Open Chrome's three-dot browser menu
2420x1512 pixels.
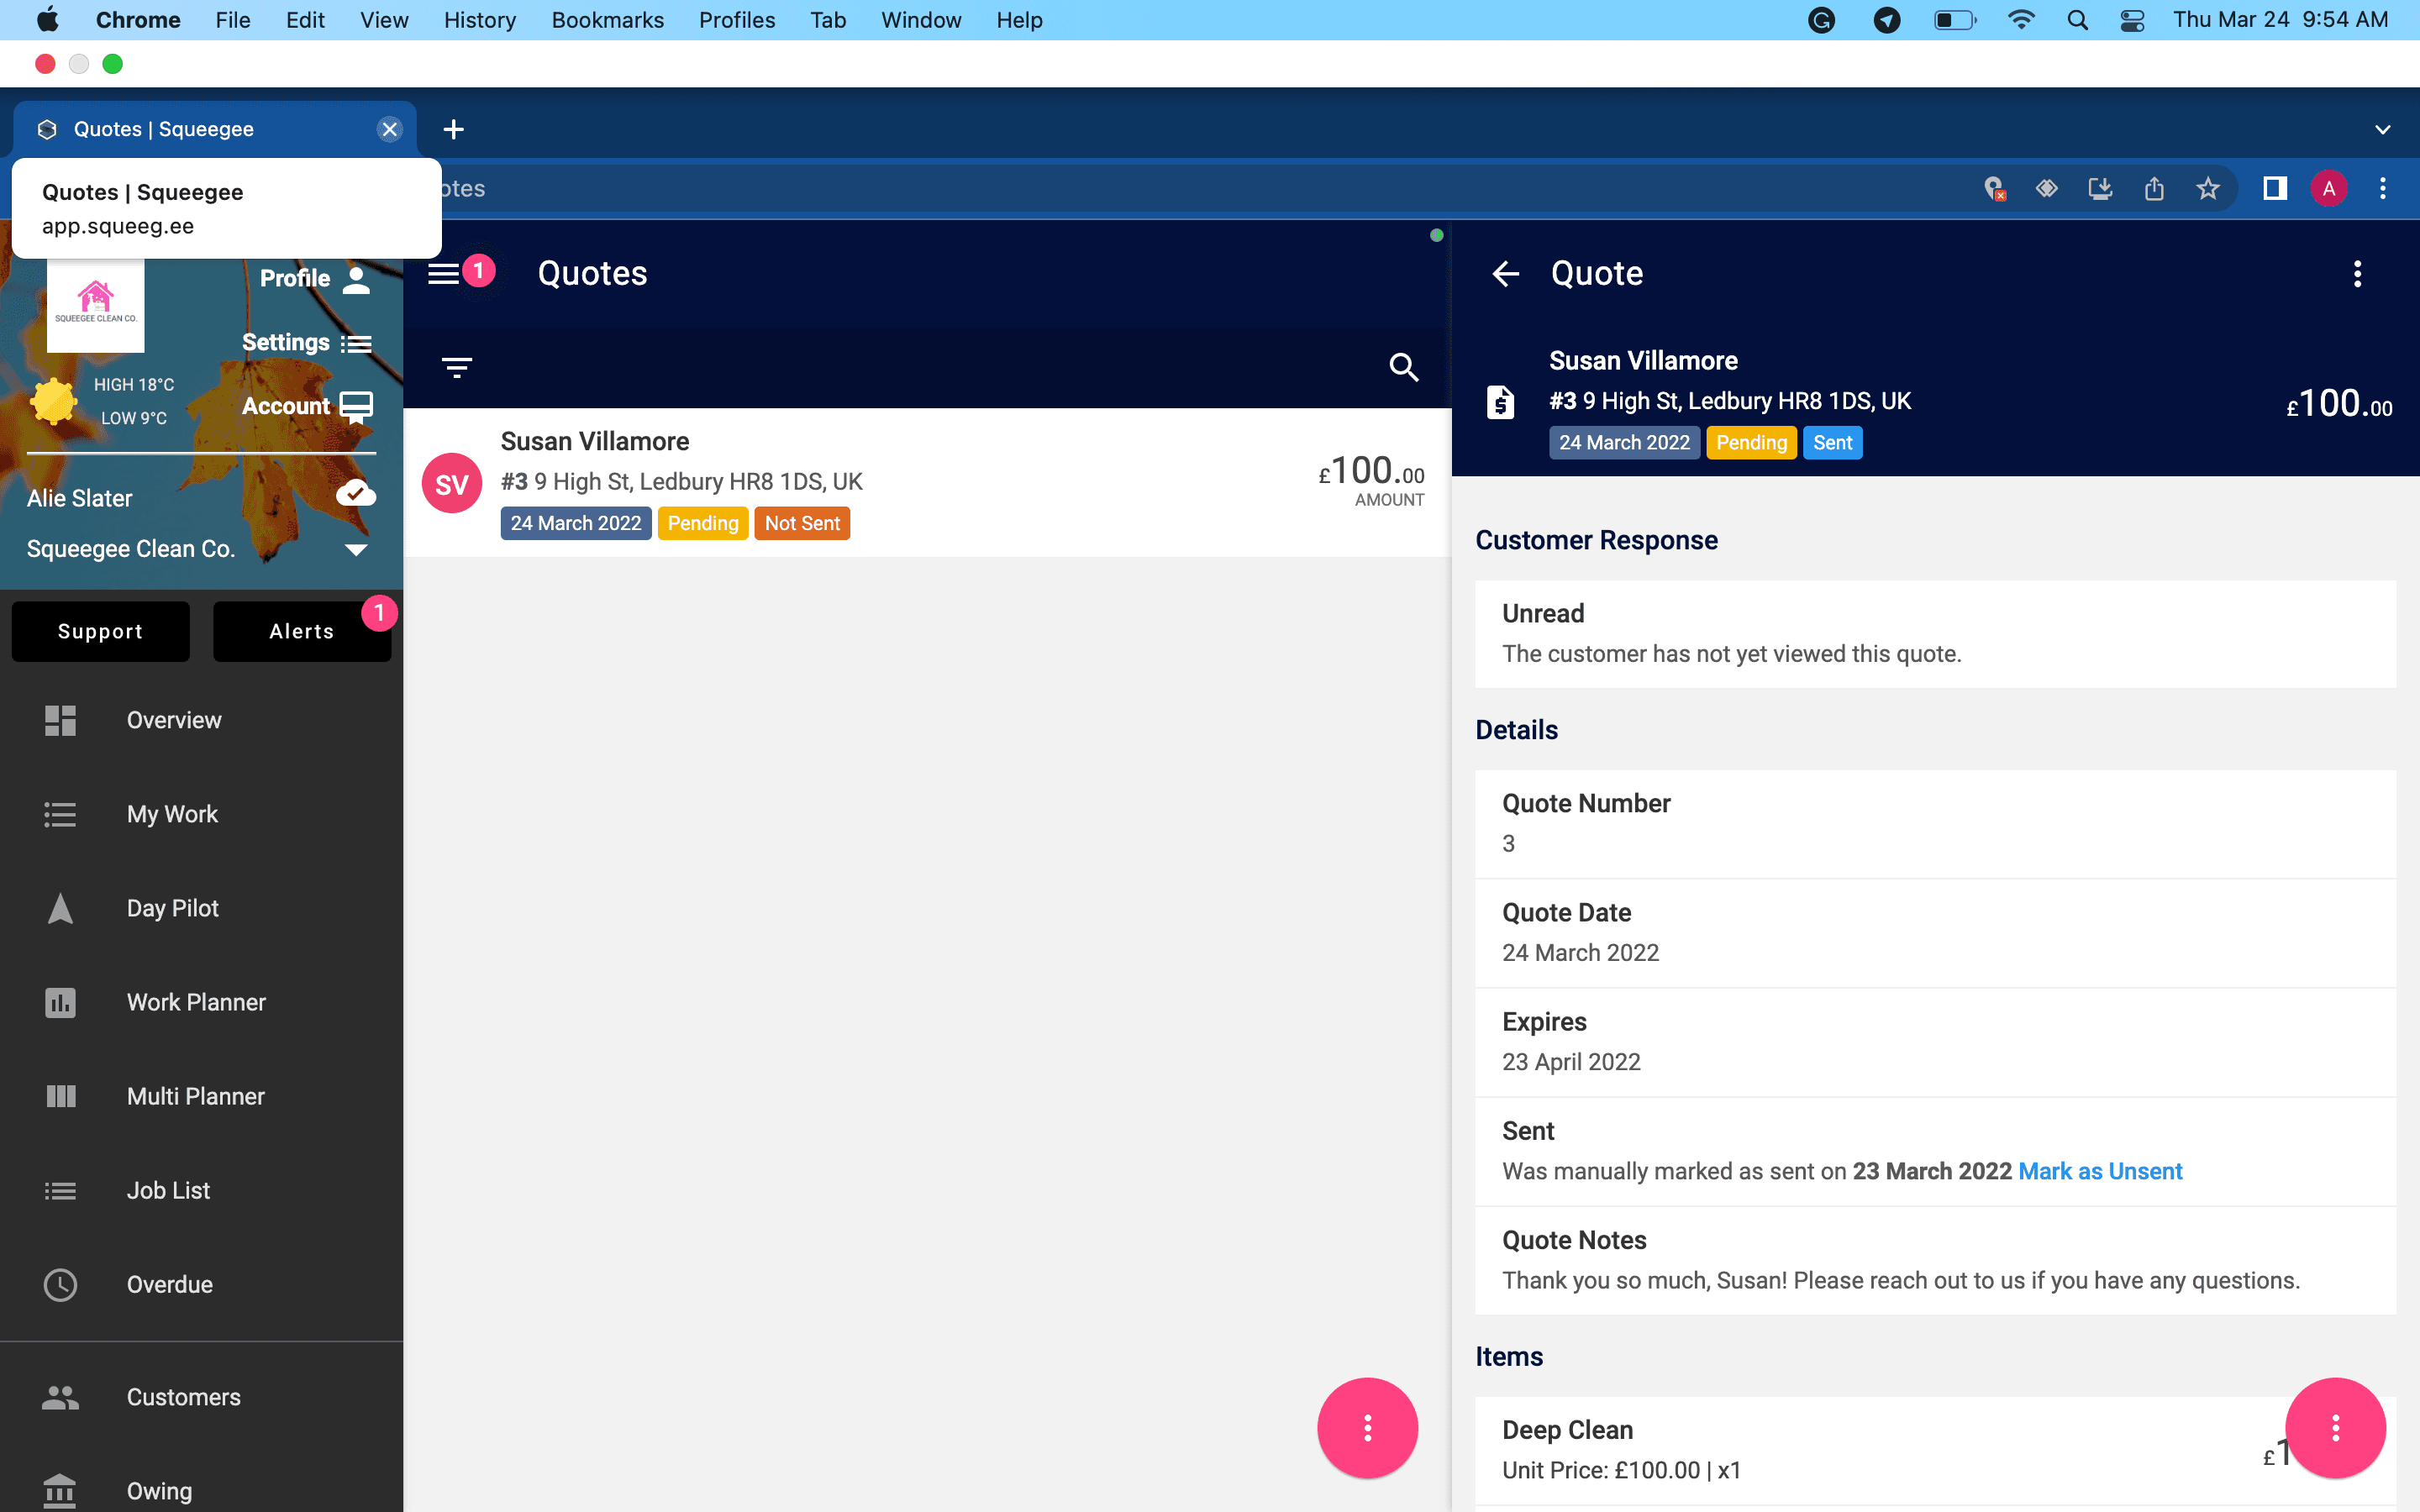pyautogui.click(x=2383, y=188)
